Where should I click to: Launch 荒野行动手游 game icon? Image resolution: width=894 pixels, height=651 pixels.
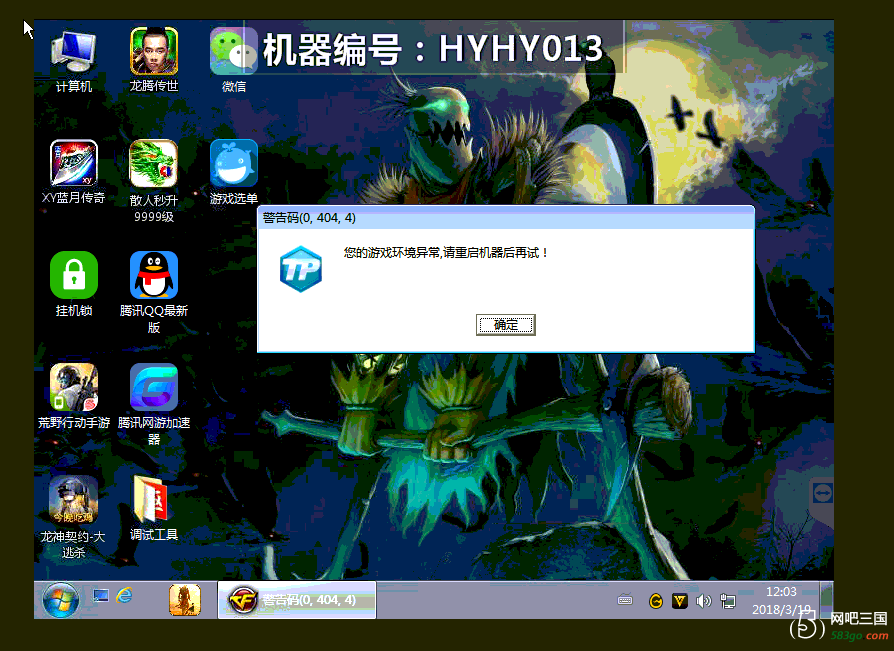coord(74,396)
